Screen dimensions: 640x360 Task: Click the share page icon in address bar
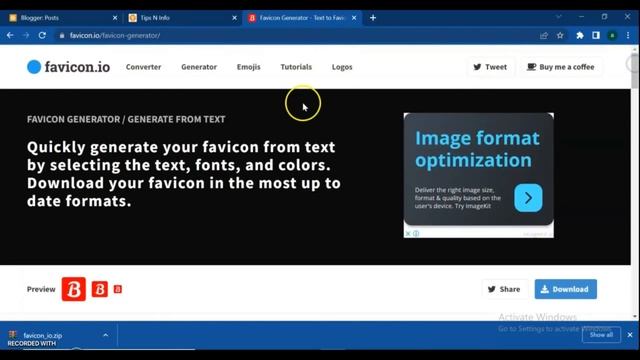[544, 36]
